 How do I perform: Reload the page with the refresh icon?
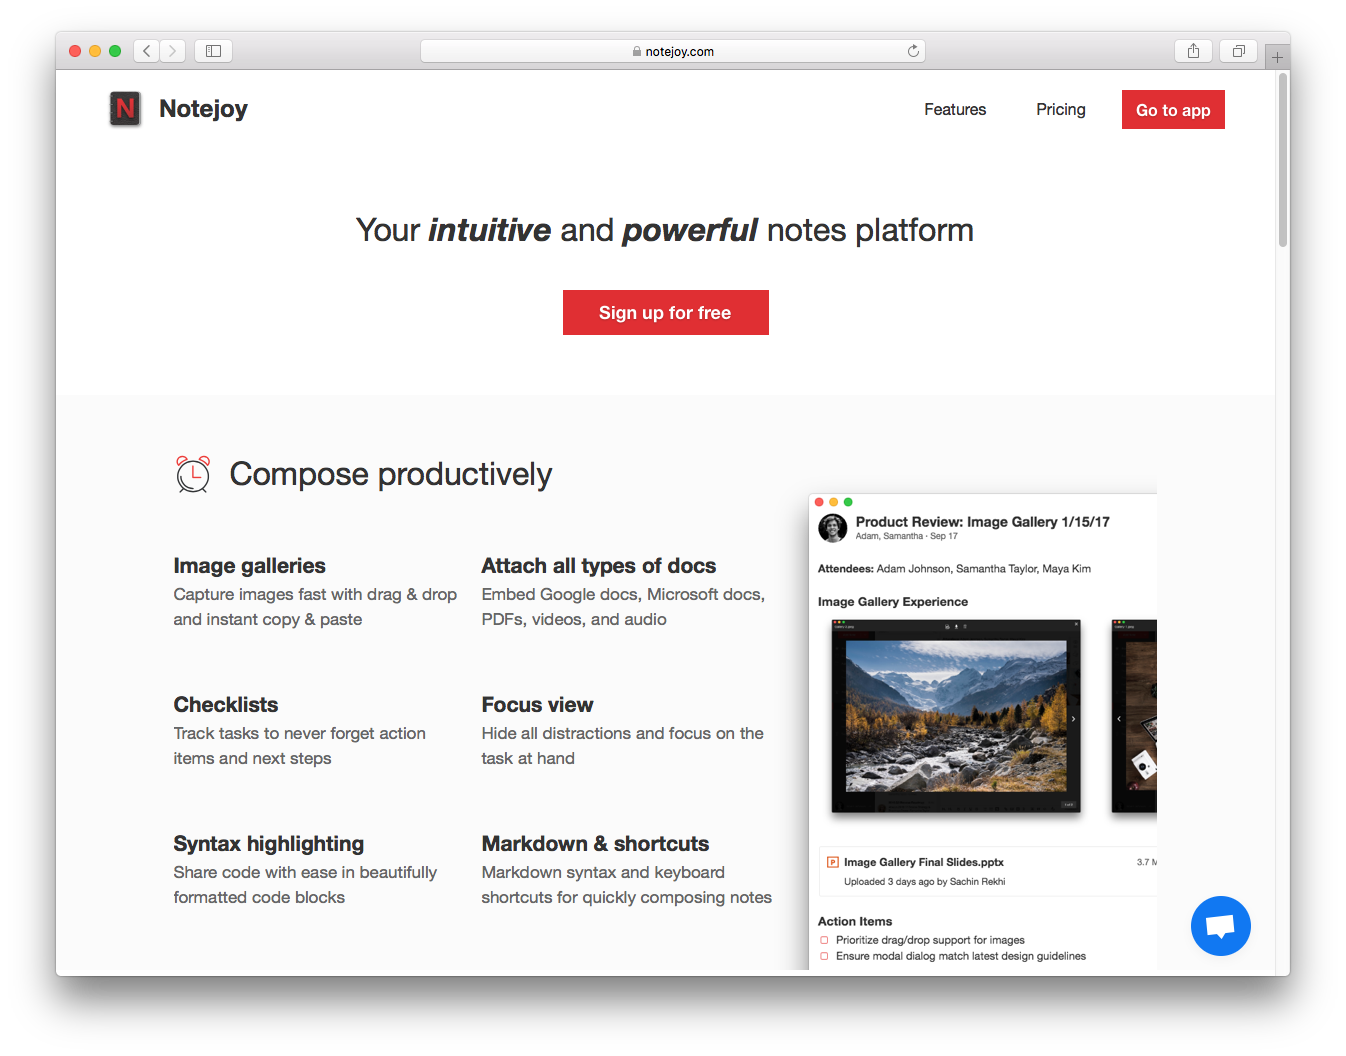click(913, 51)
